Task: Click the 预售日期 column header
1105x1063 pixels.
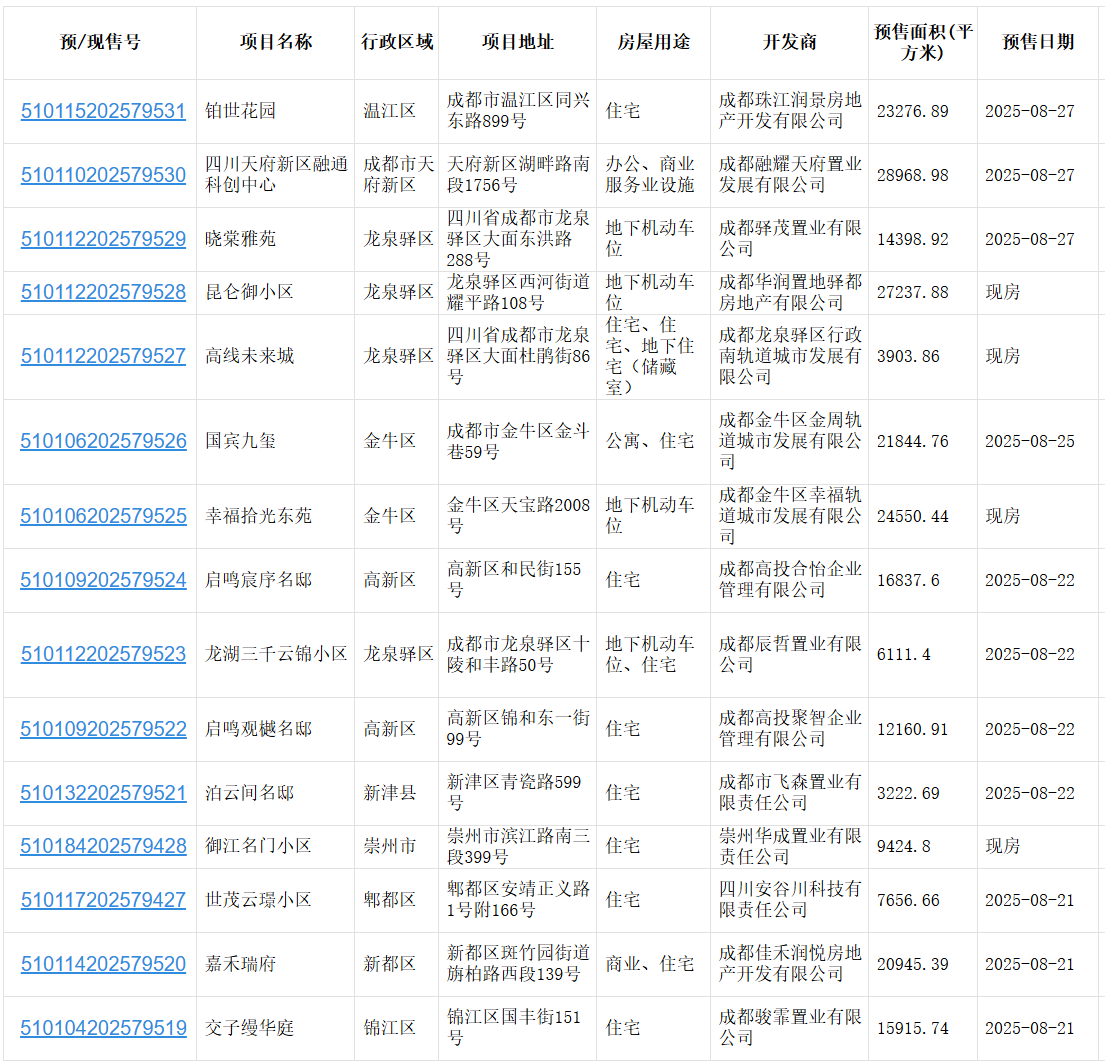Action: [x=1038, y=42]
